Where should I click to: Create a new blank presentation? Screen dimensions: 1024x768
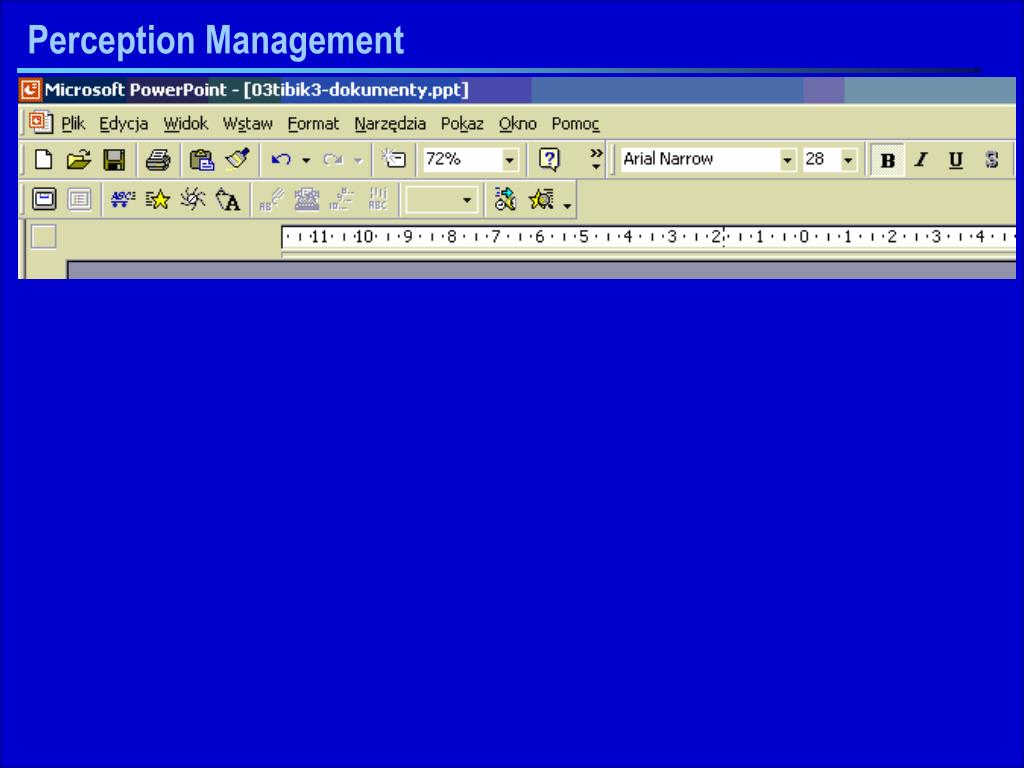[44, 159]
